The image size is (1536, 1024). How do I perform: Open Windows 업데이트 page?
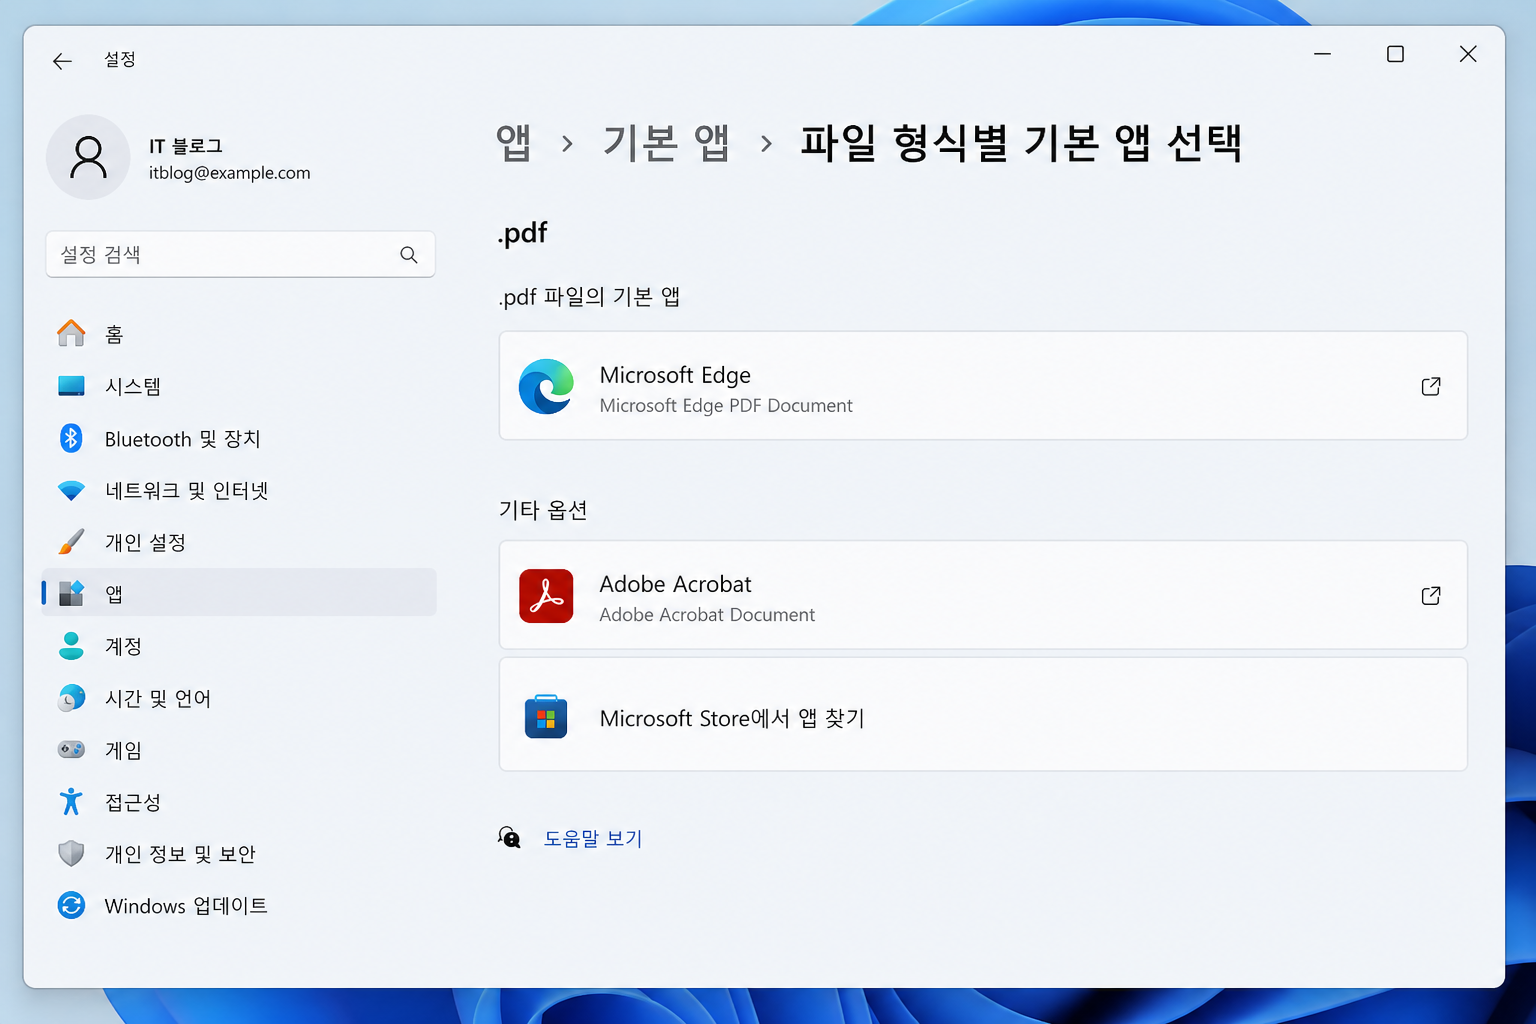239,906
